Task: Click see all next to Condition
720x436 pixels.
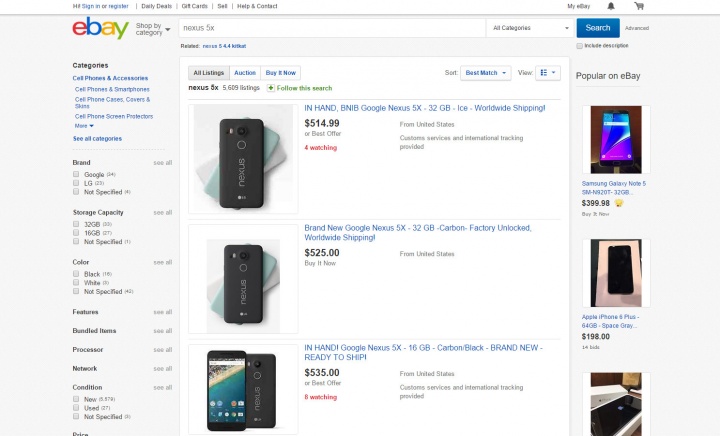Action: pyautogui.click(x=163, y=387)
